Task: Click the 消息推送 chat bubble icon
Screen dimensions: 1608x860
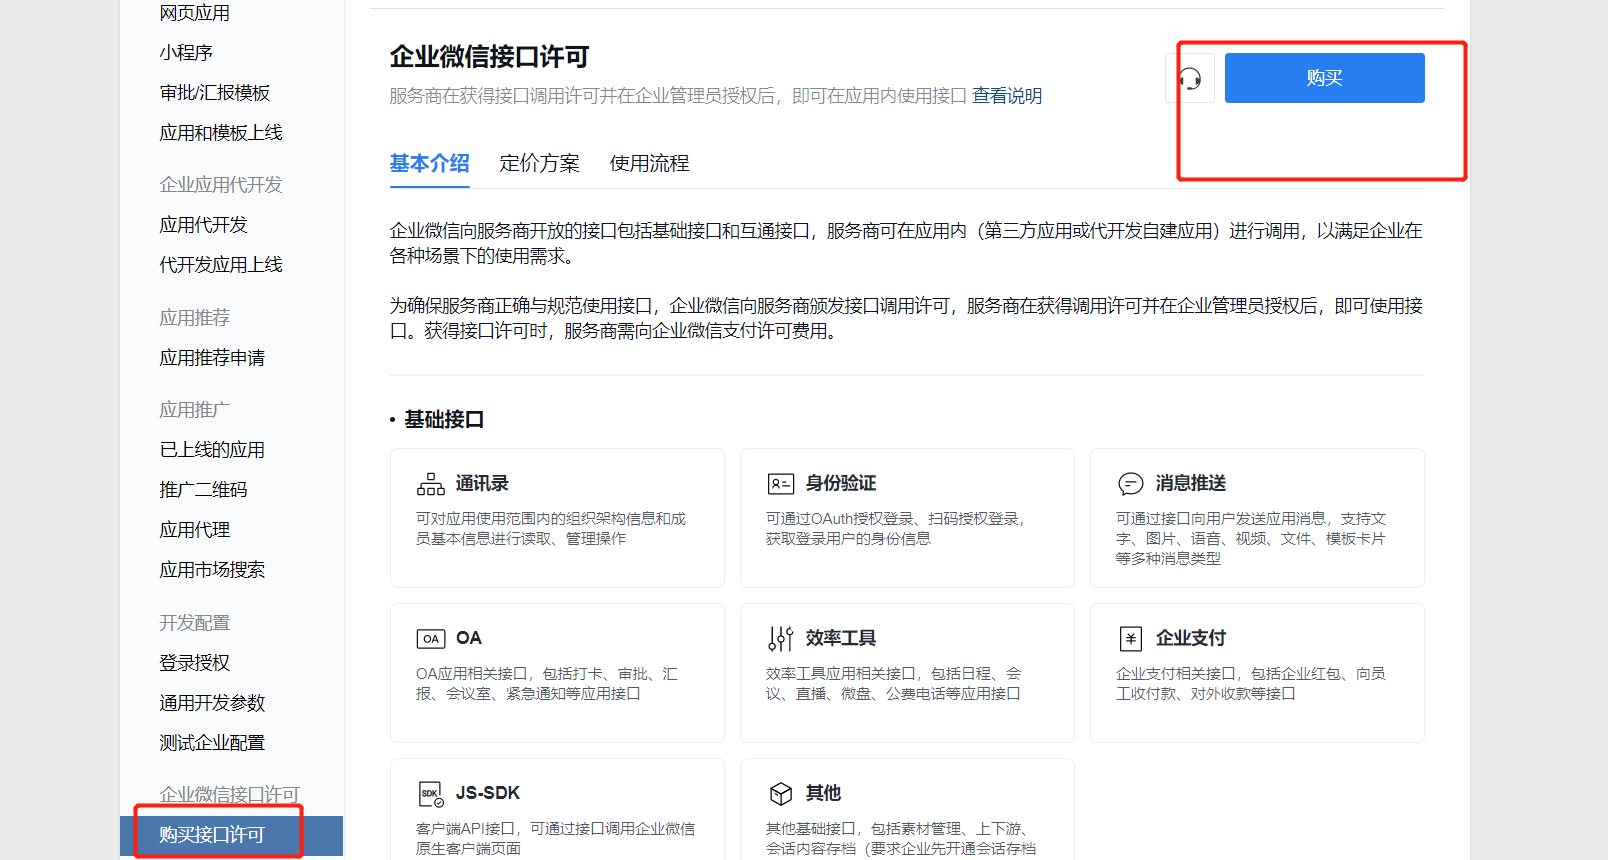Action: click(1131, 484)
